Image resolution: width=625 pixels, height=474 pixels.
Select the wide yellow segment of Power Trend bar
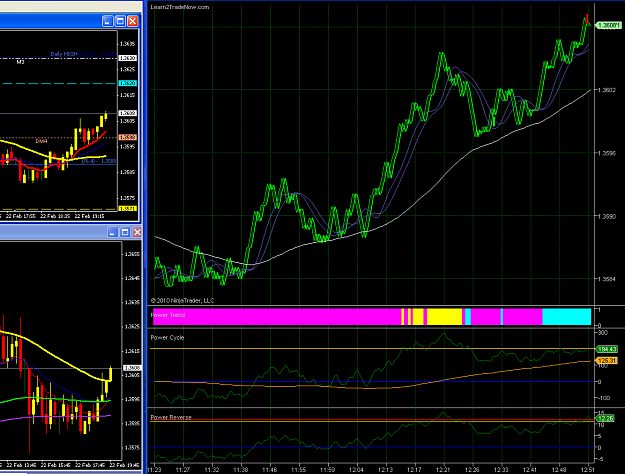coord(444,317)
